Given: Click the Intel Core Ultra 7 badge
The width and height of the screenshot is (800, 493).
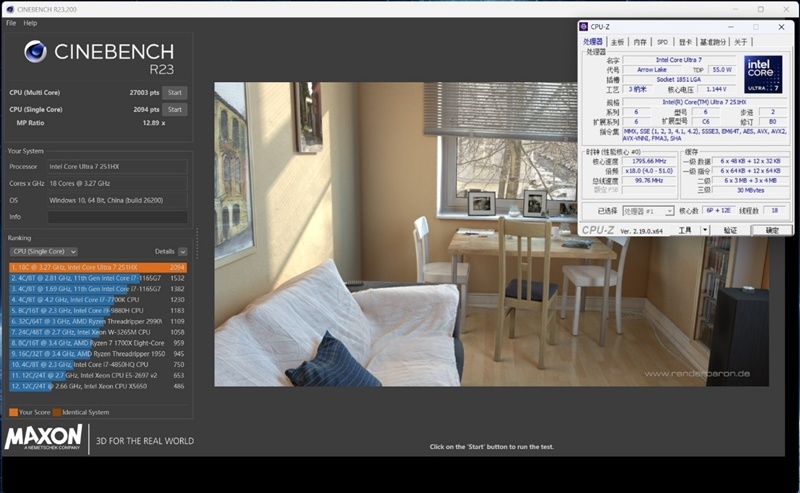Looking at the screenshot, I should click(x=763, y=74).
